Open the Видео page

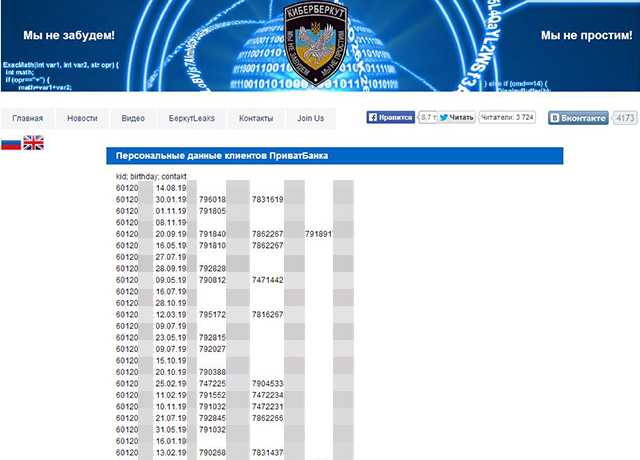[133, 118]
